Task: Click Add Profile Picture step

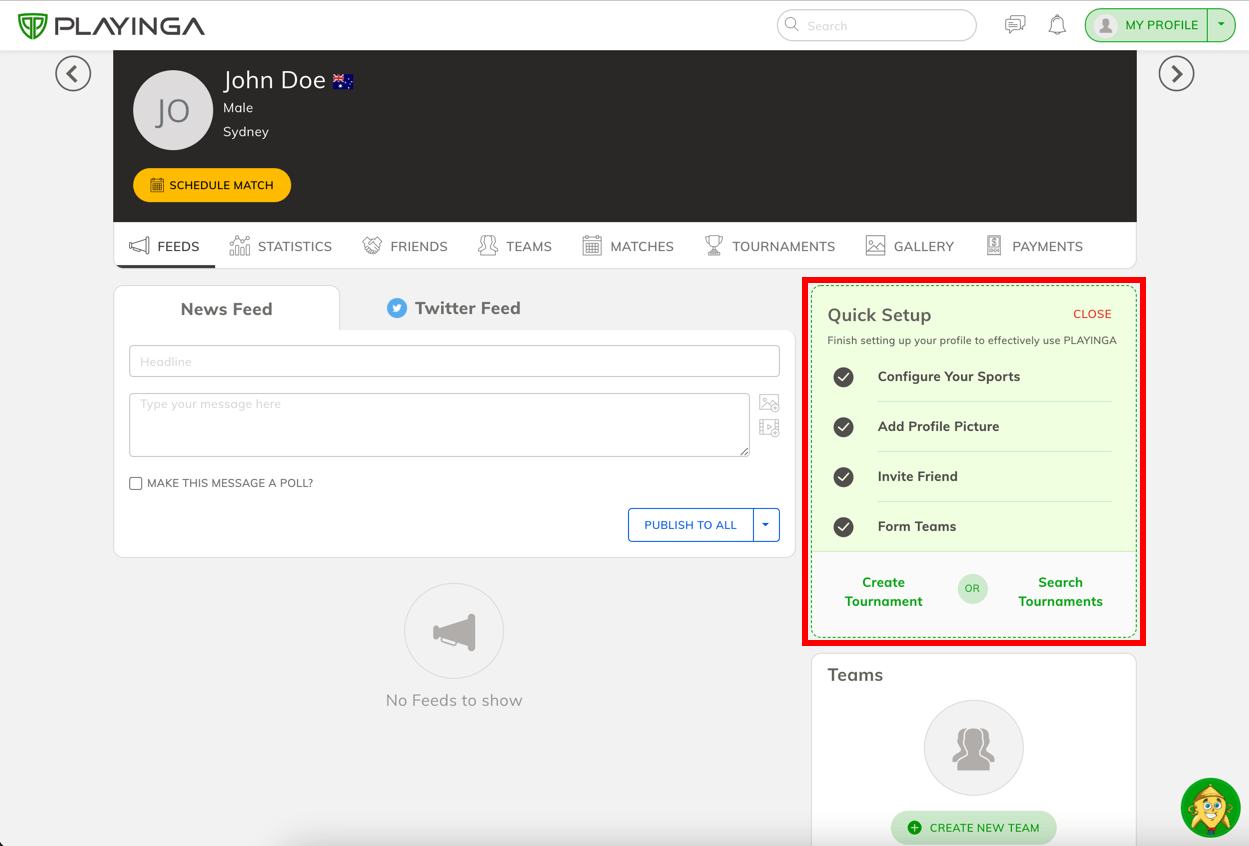Action: pyautogui.click(x=939, y=427)
